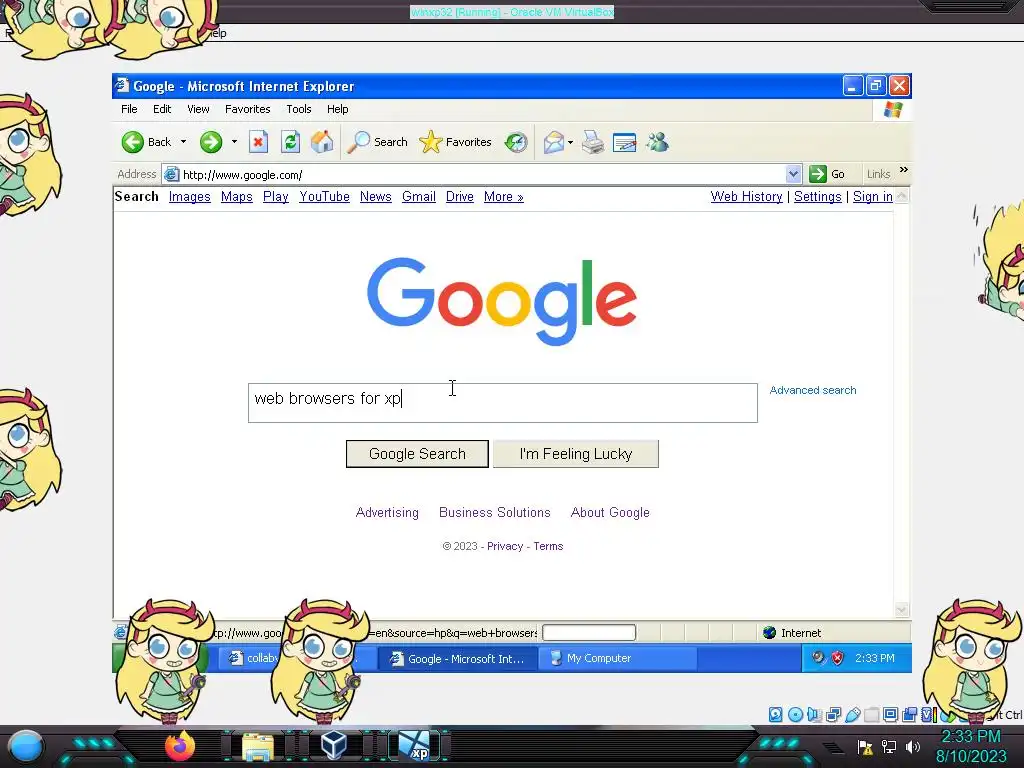The image size is (1024, 768).
Task: Click the page scrollbar down arrow
Action: pos(902,610)
